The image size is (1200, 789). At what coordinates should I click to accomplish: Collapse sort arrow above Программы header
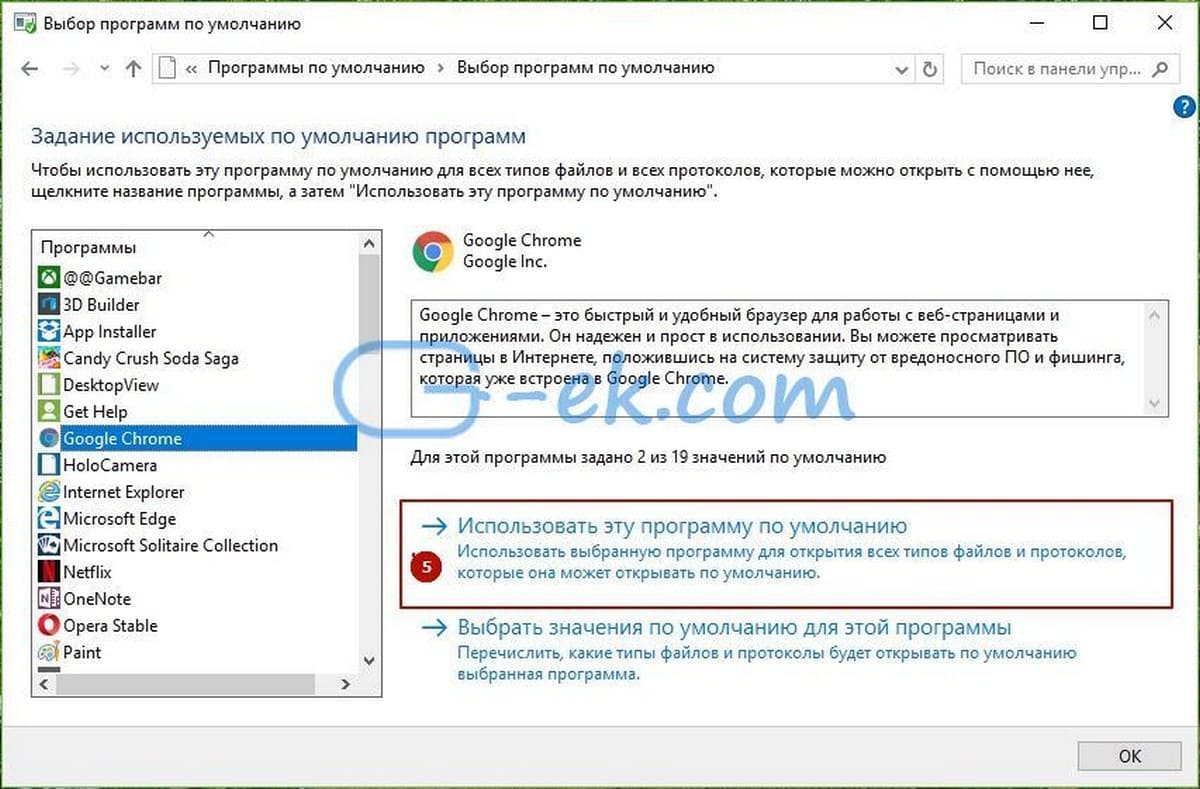point(208,234)
